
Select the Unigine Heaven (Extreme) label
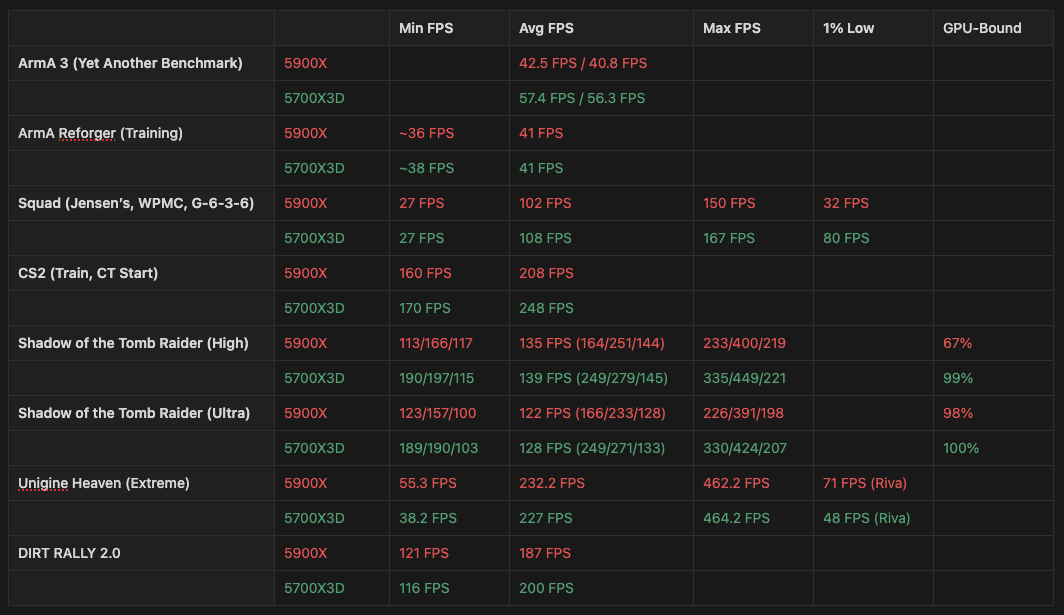[x=104, y=483]
